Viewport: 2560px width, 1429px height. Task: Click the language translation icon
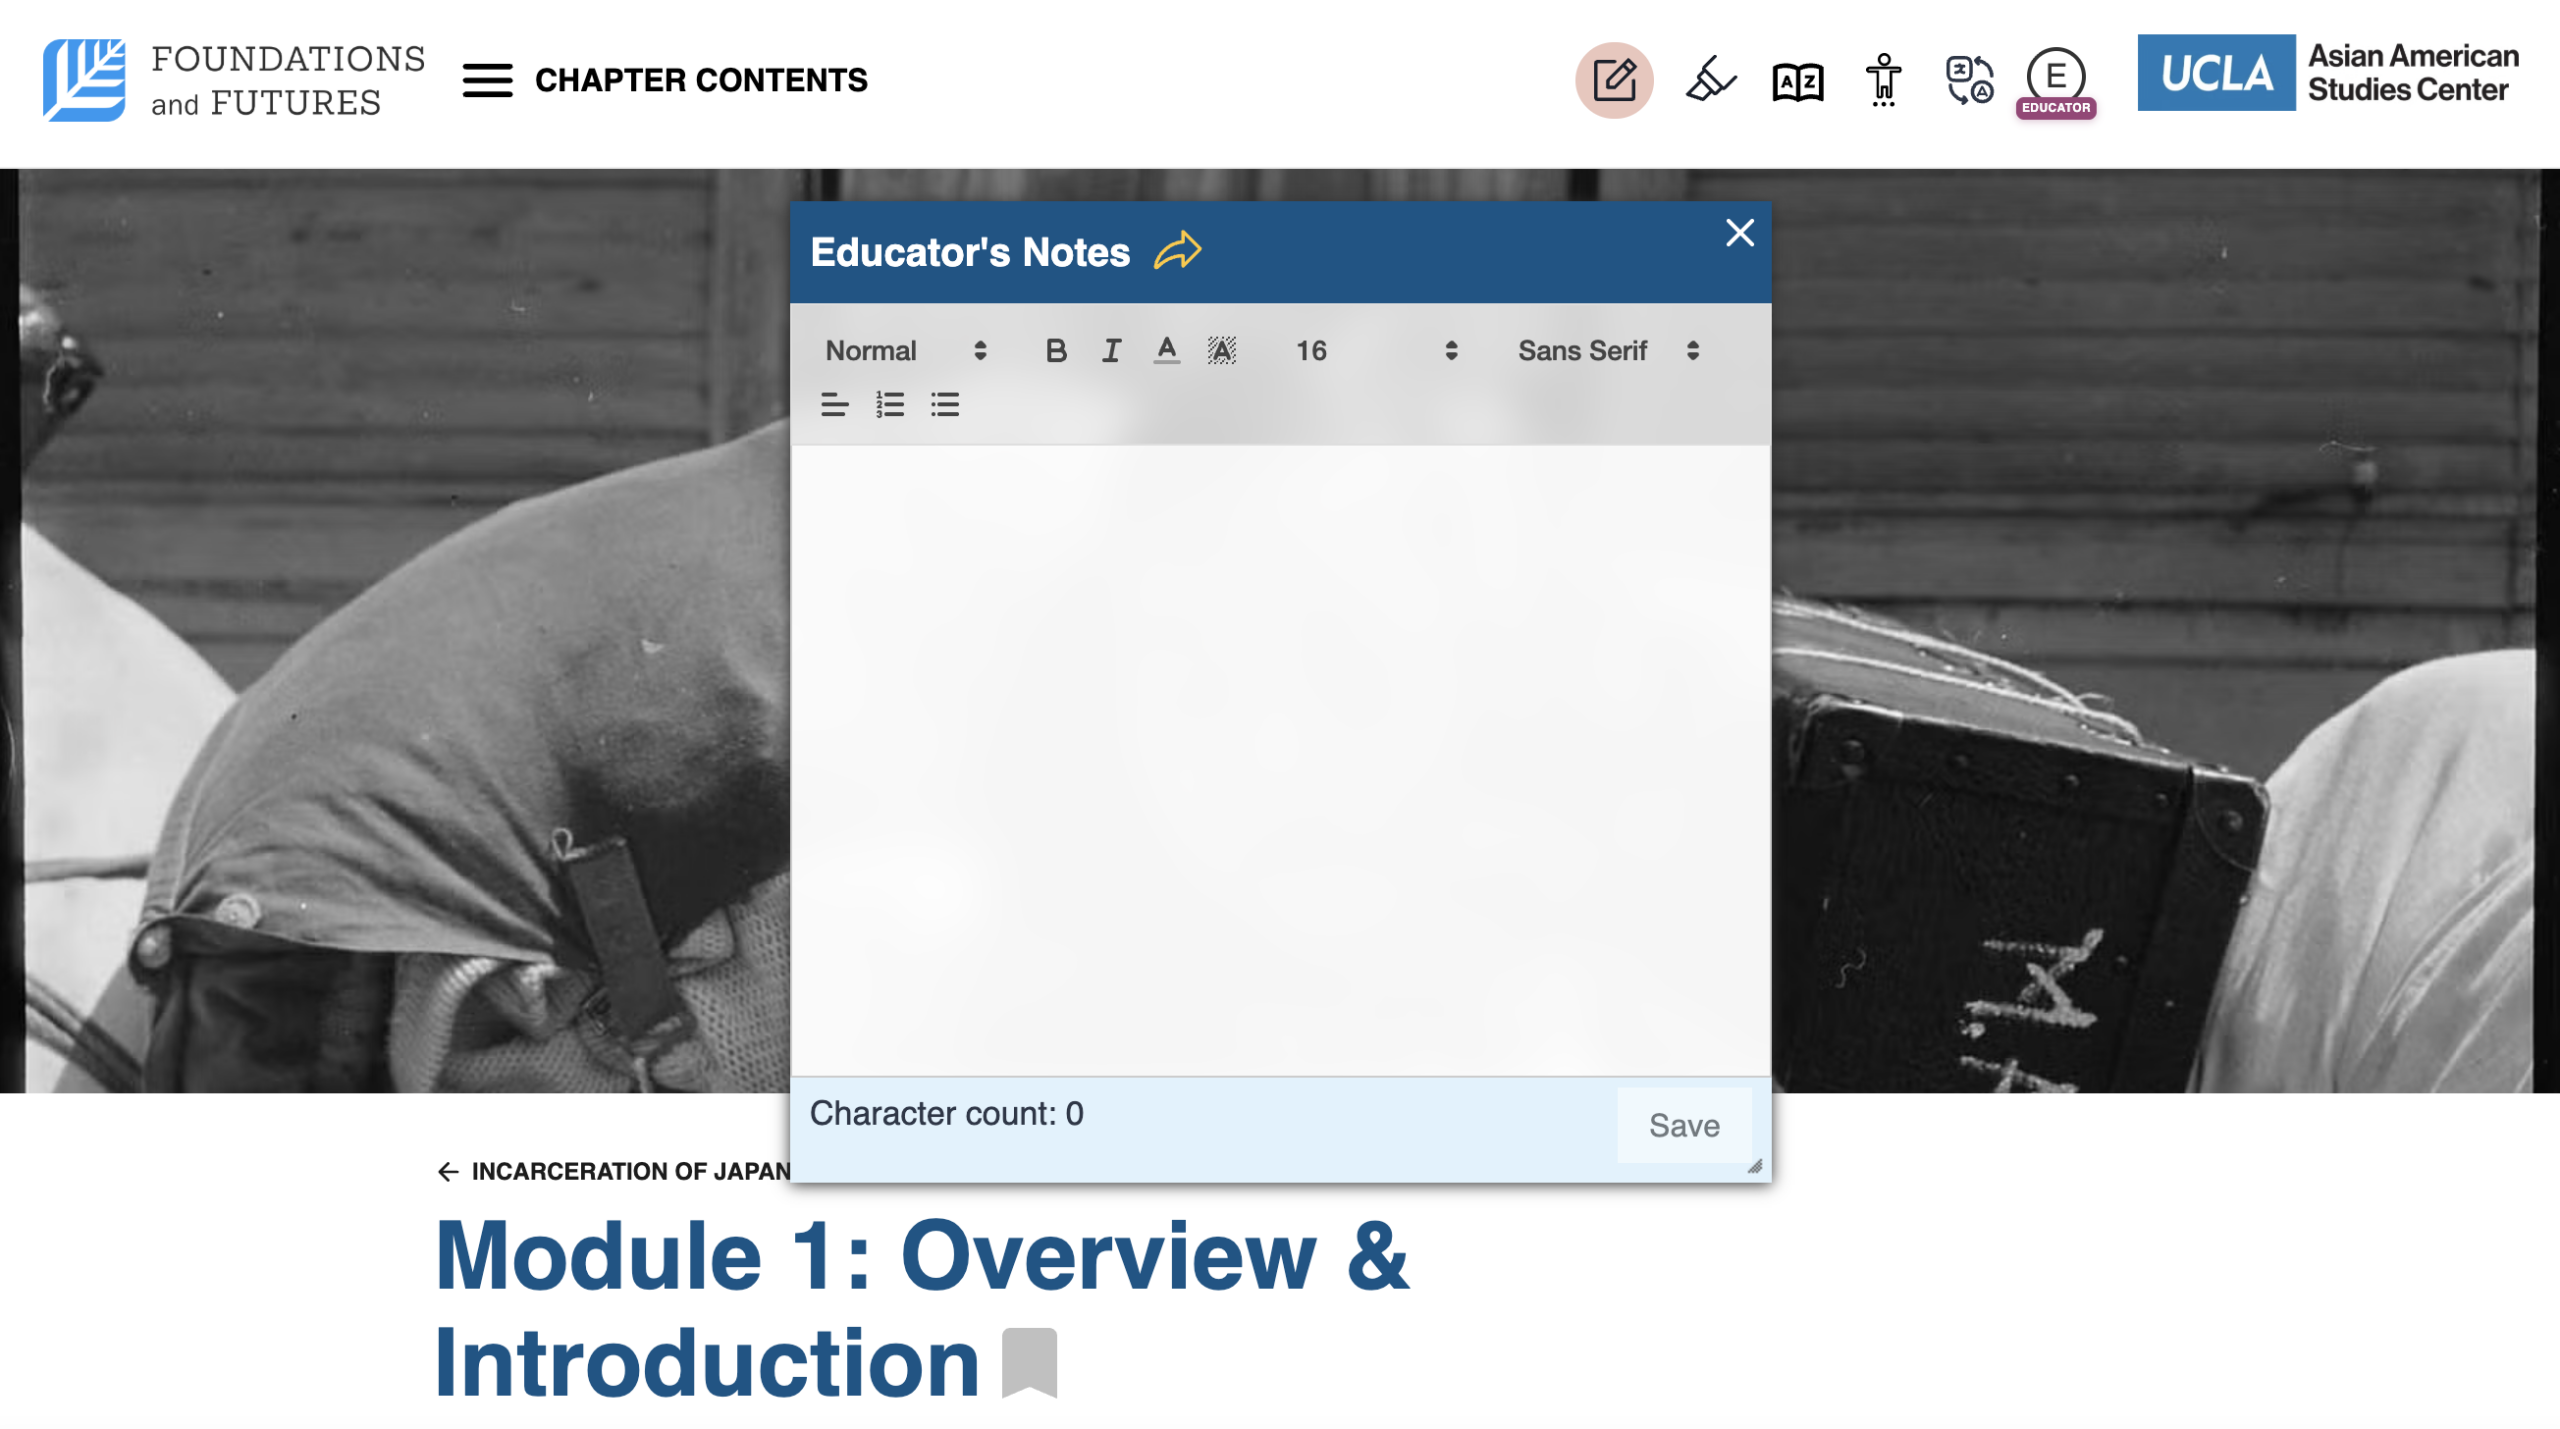click(x=1968, y=80)
